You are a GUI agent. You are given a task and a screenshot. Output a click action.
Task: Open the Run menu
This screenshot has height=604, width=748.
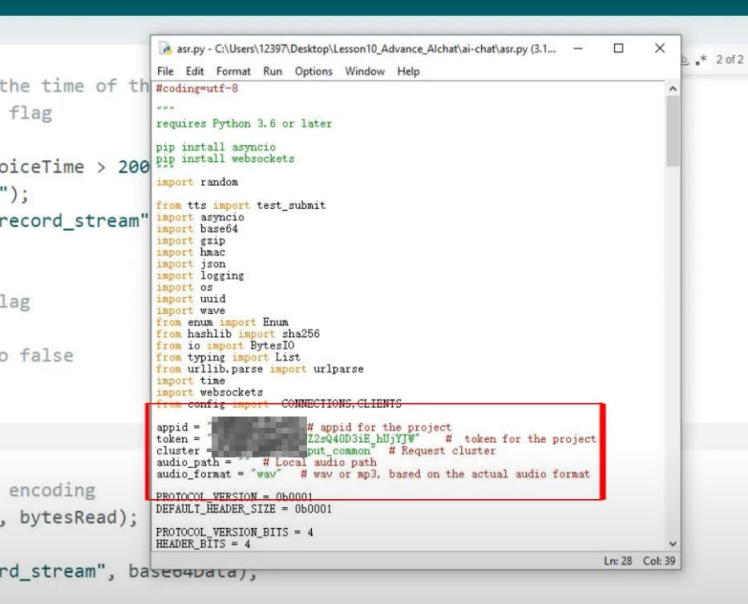[272, 71]
